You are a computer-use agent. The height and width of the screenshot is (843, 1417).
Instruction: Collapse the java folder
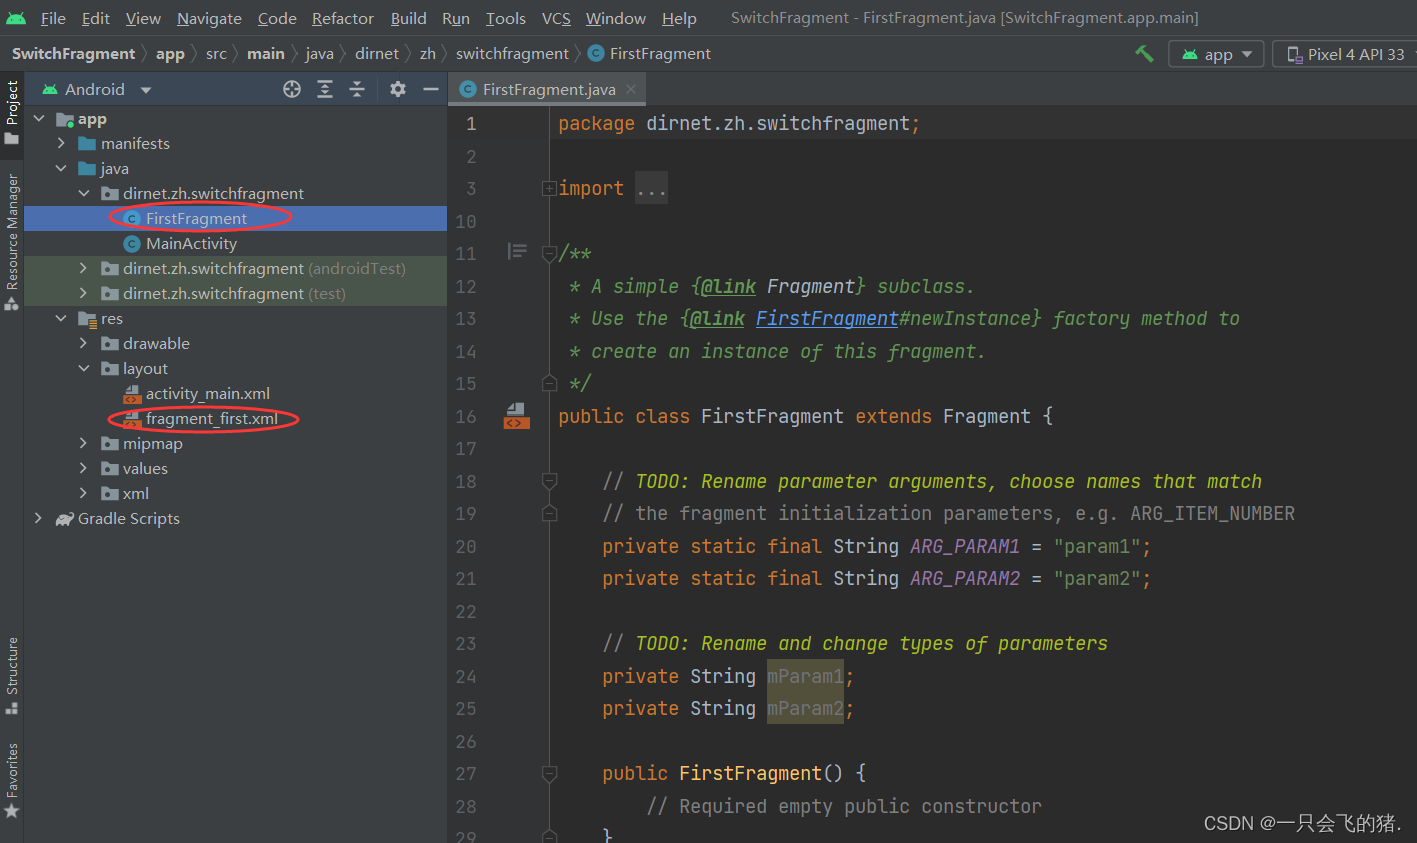pos(61,169)
